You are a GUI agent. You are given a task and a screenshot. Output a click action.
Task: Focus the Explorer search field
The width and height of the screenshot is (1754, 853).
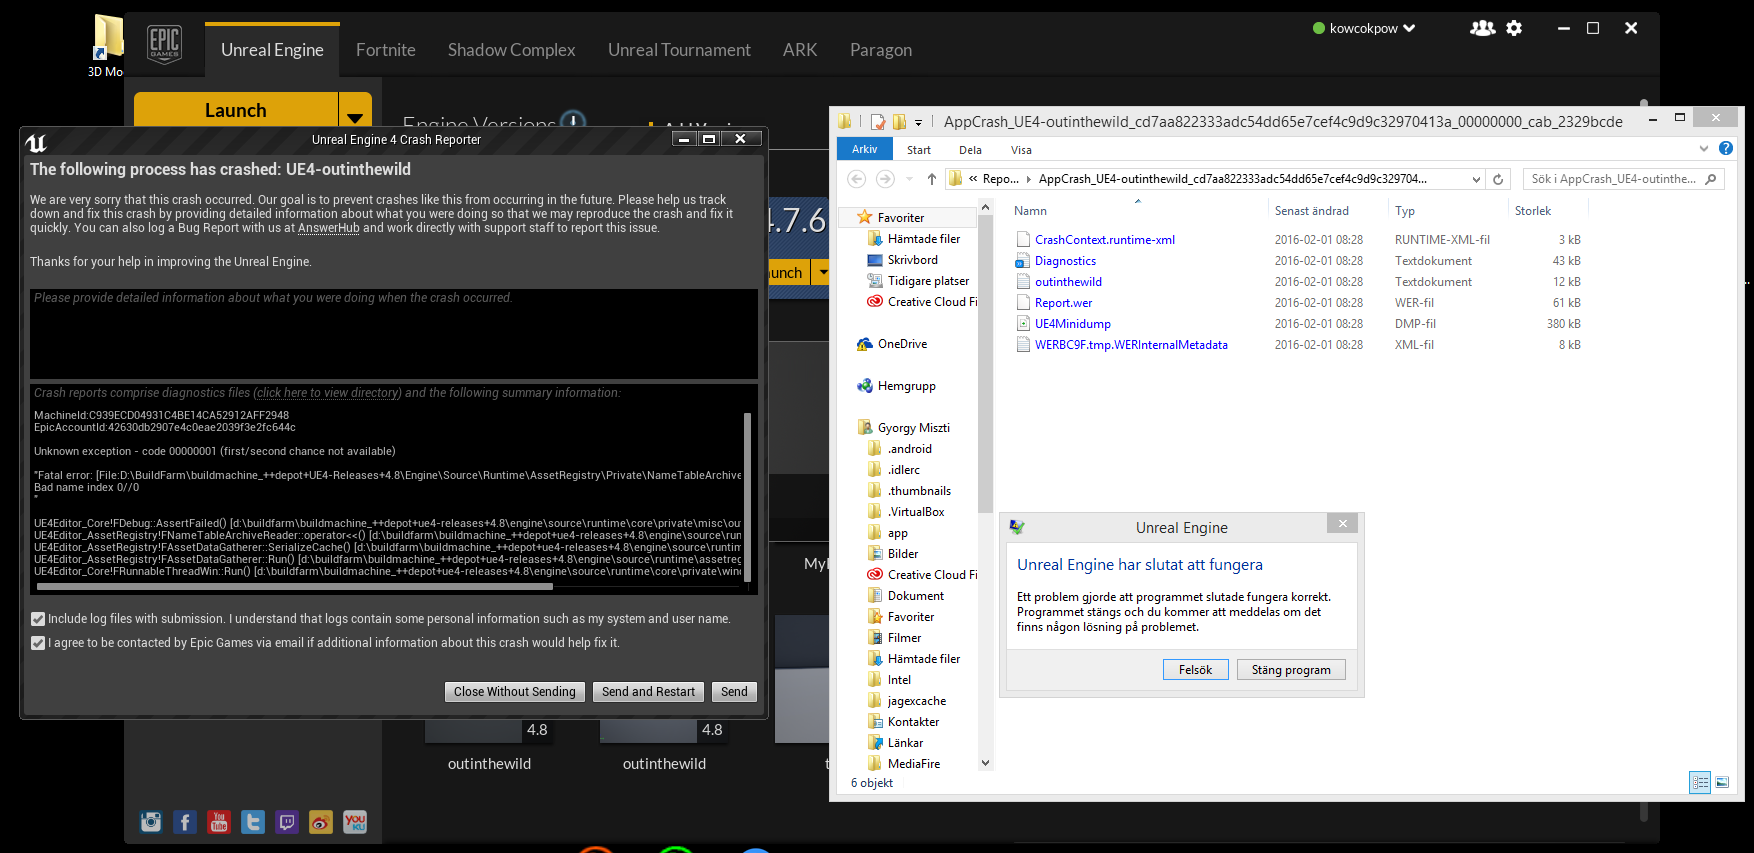click(x=1623, y=179)
